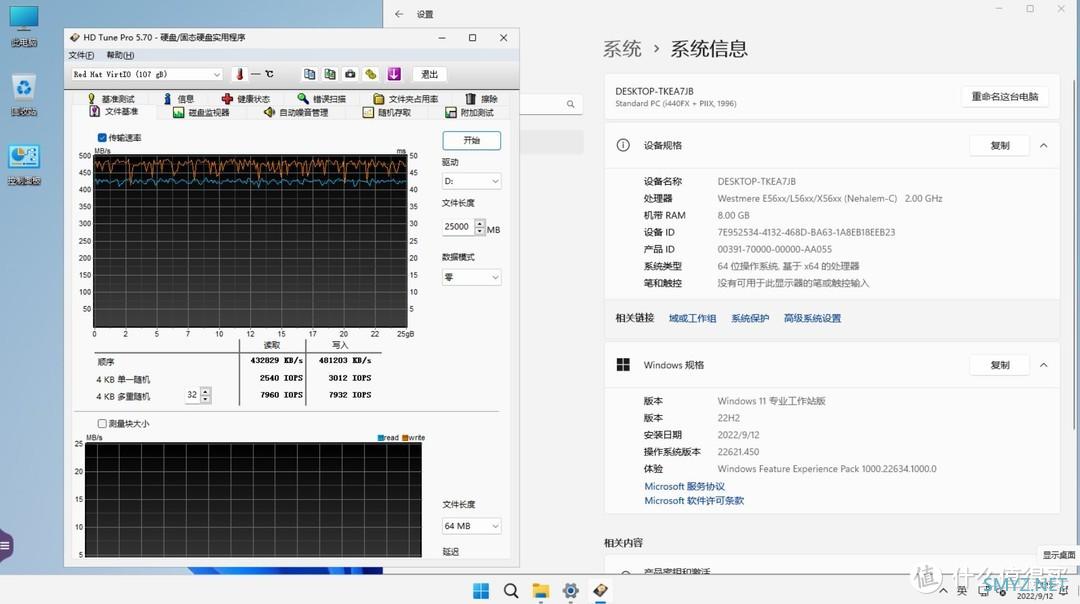Toggle the 传输速率 checkbox
The image size is (1080, 604).
click(102, 138)
